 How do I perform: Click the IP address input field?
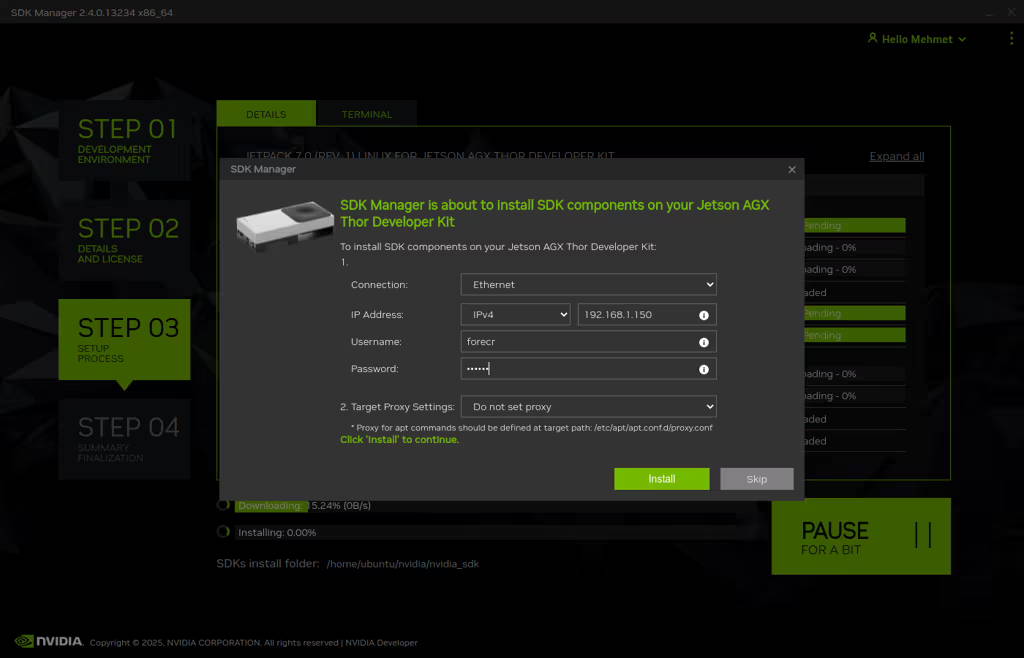click(647, 315)
